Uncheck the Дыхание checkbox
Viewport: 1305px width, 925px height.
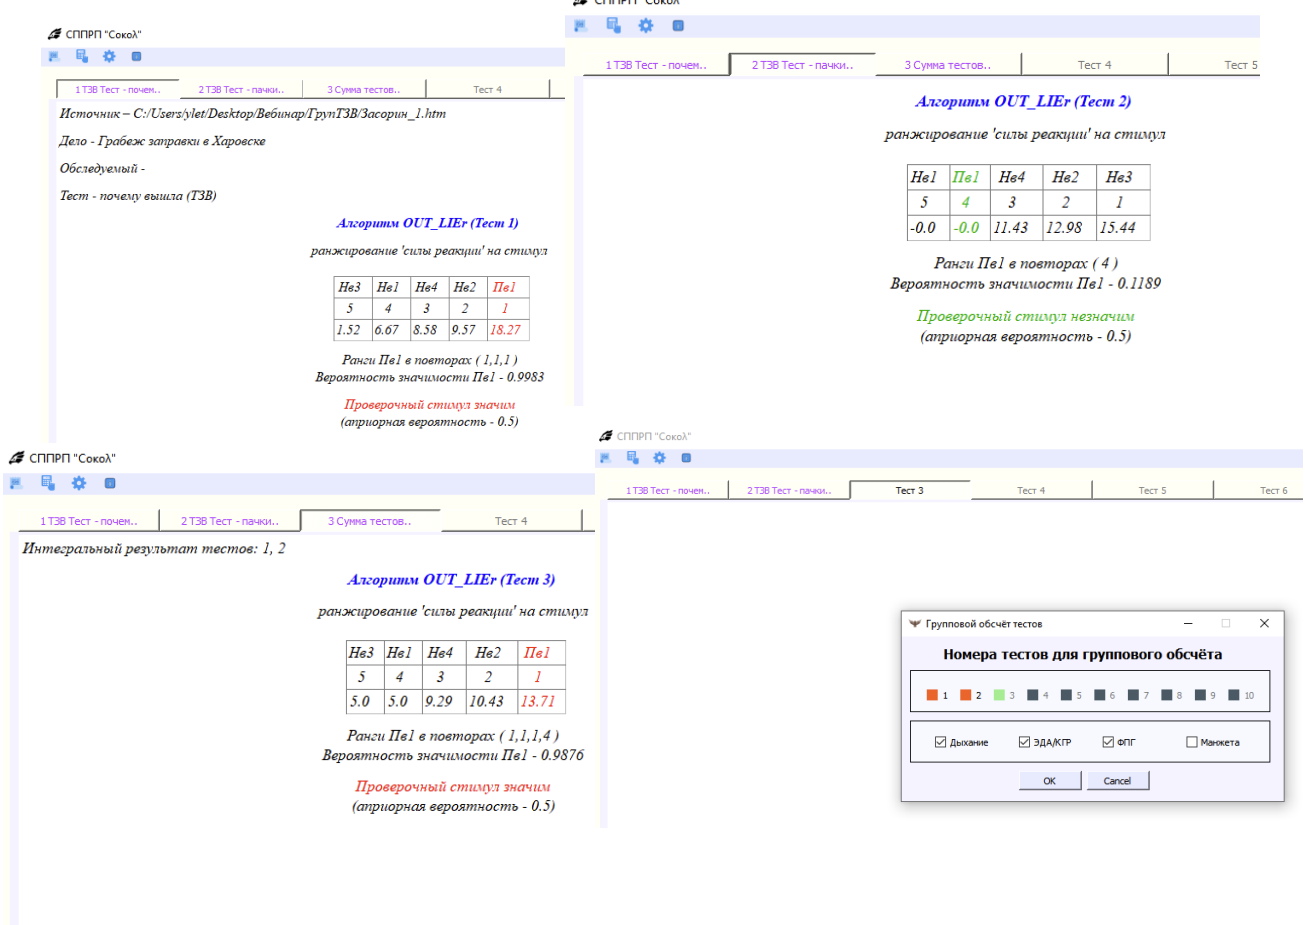pos(940,742)
